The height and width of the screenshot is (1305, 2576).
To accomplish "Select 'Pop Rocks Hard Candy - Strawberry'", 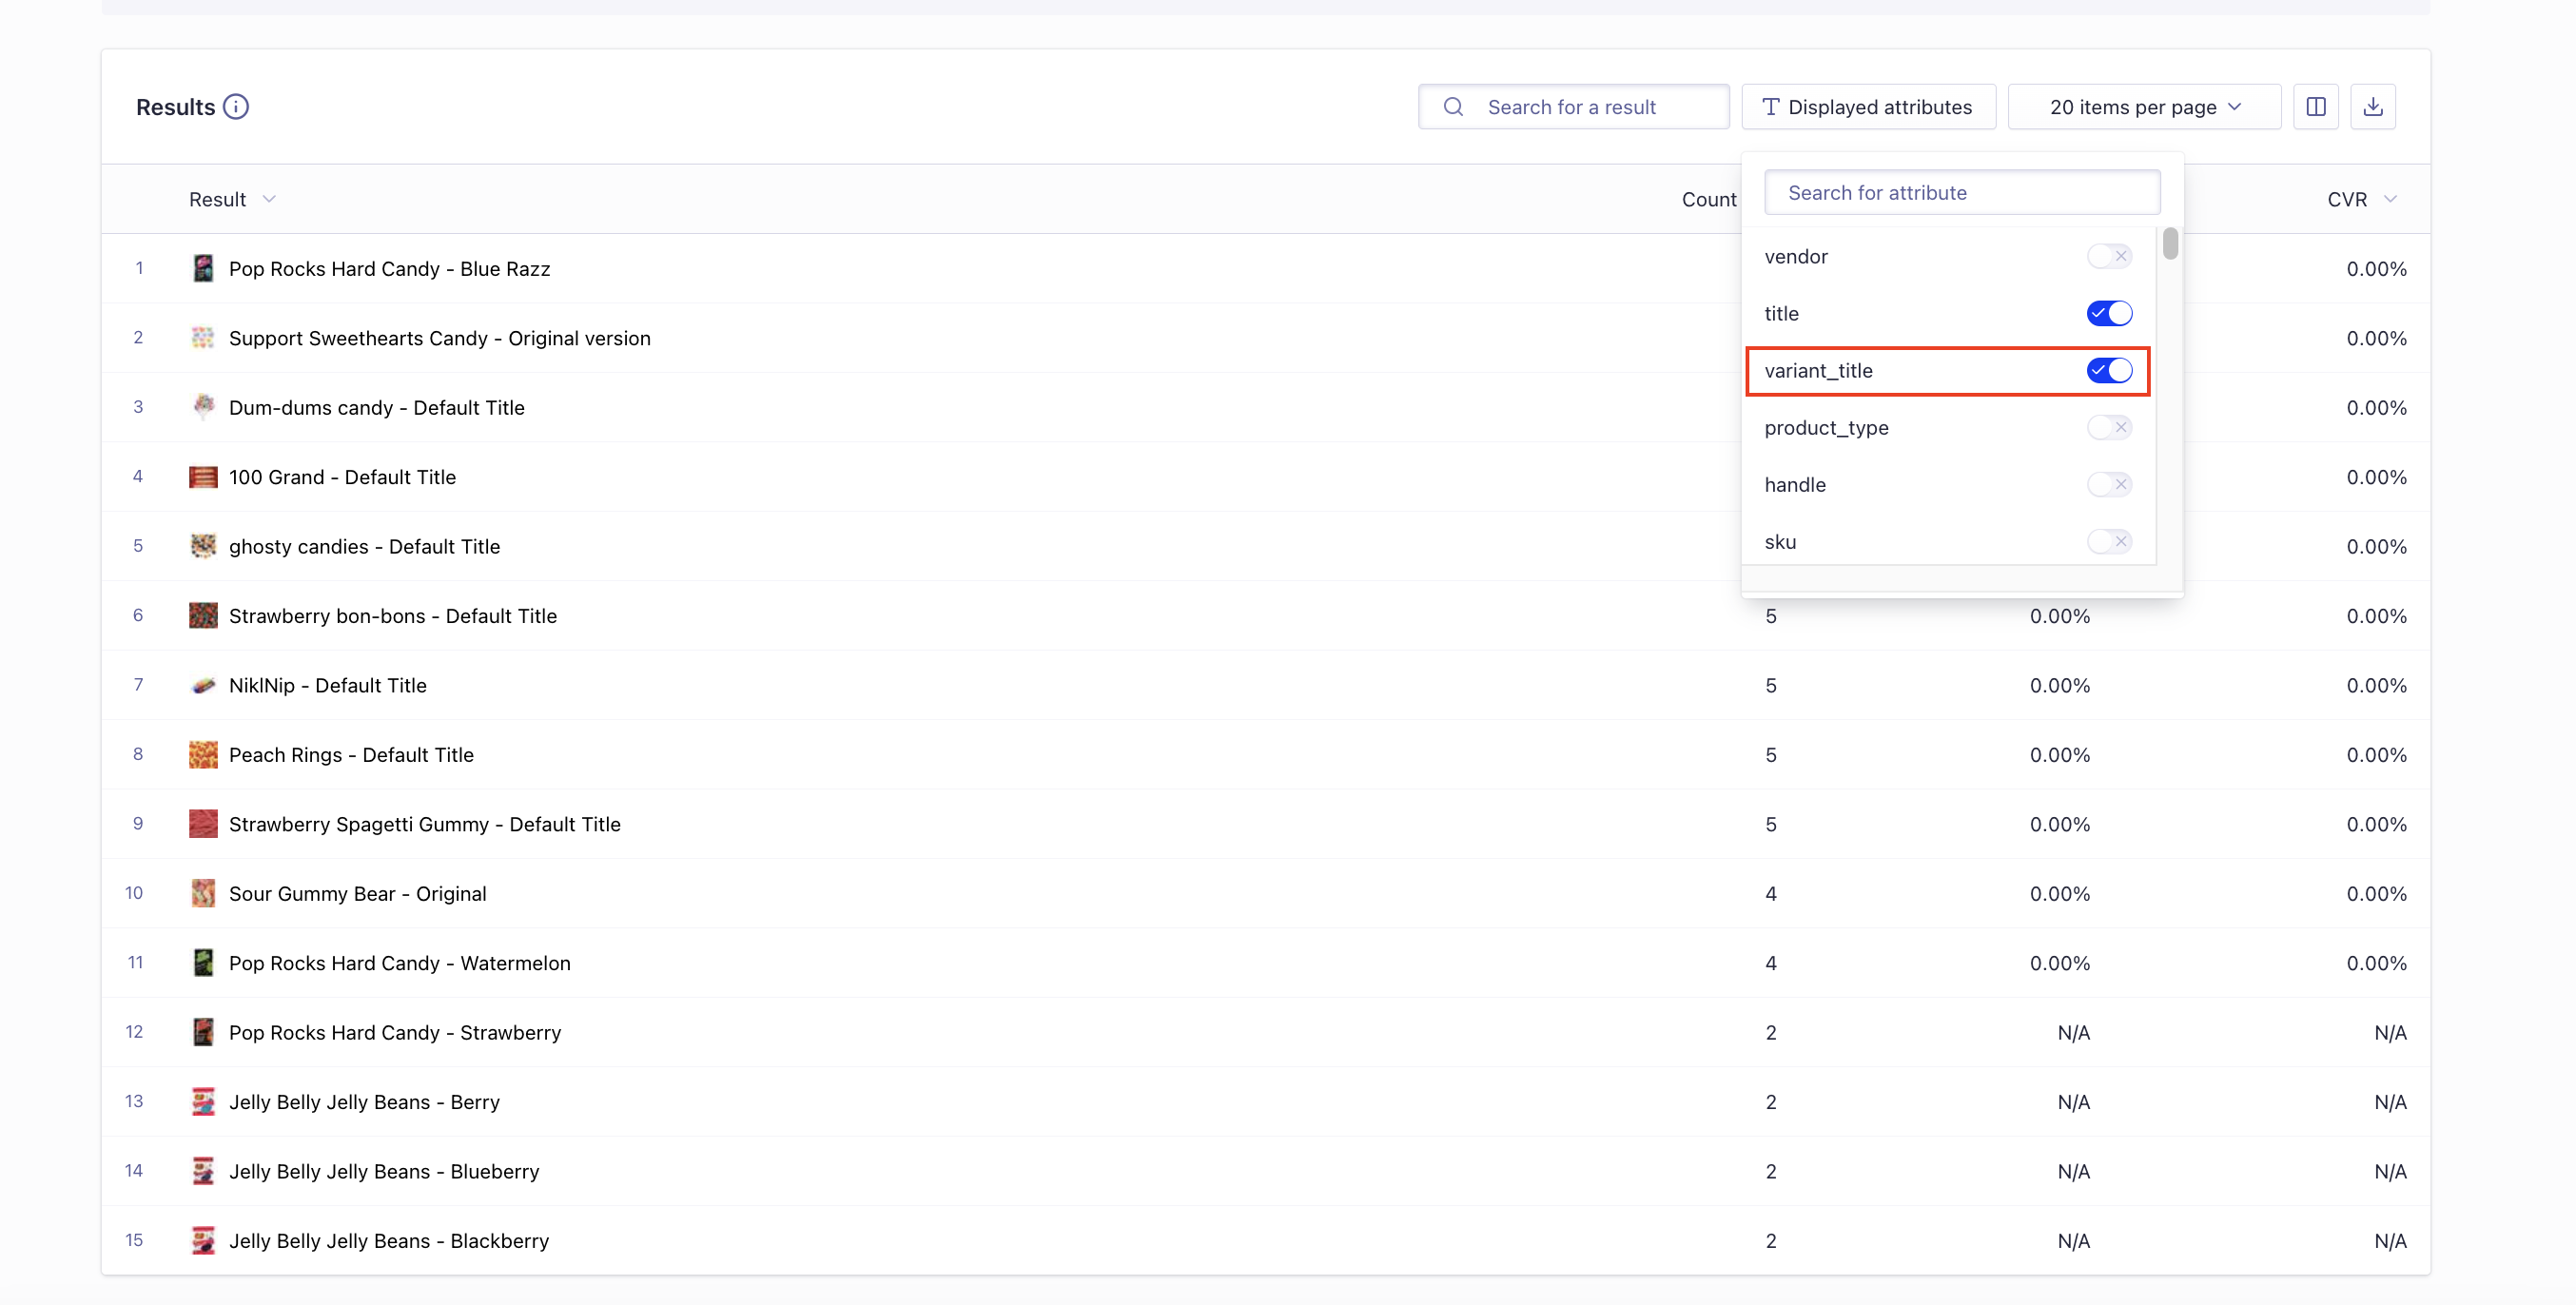I will click(x=394, y=1033).
